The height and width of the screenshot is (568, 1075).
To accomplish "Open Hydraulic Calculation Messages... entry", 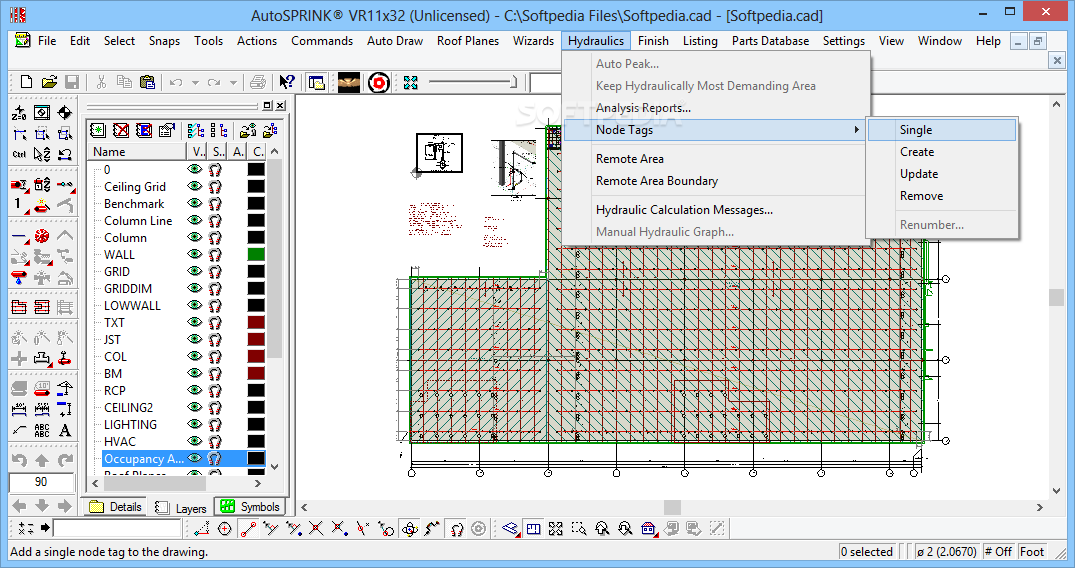I will pos(684,210).
